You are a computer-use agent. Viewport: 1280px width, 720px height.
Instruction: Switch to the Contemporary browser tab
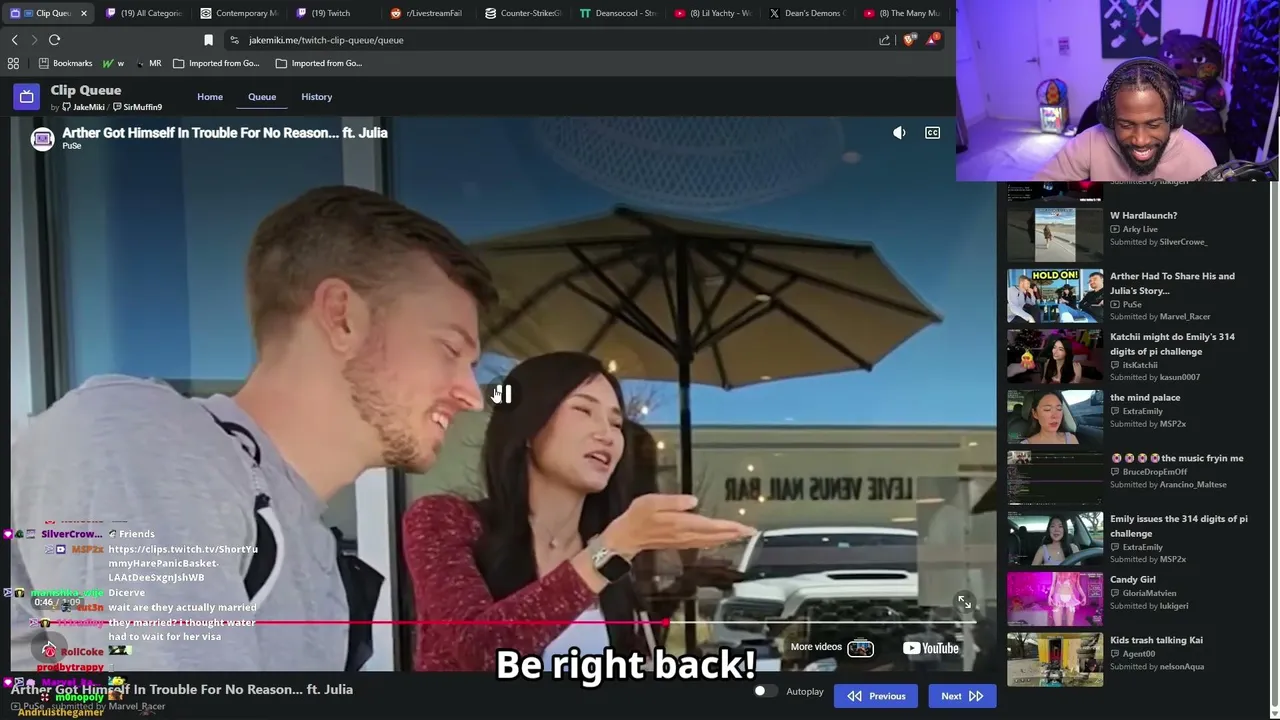[238, 13]
